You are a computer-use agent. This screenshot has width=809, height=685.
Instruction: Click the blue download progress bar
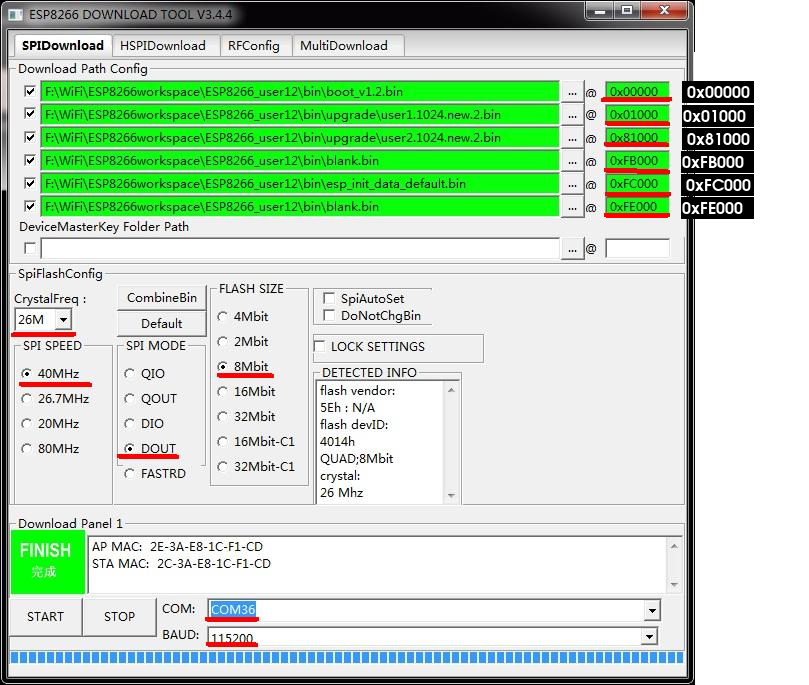(347, 657)
